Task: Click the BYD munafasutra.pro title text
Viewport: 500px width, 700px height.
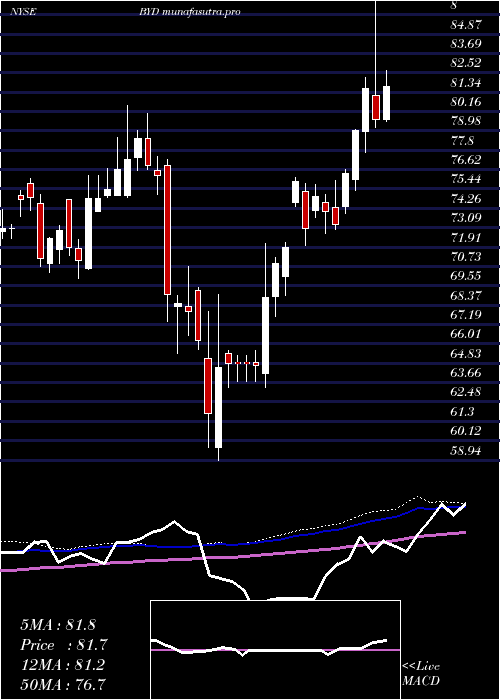Action: pos(190,12)
